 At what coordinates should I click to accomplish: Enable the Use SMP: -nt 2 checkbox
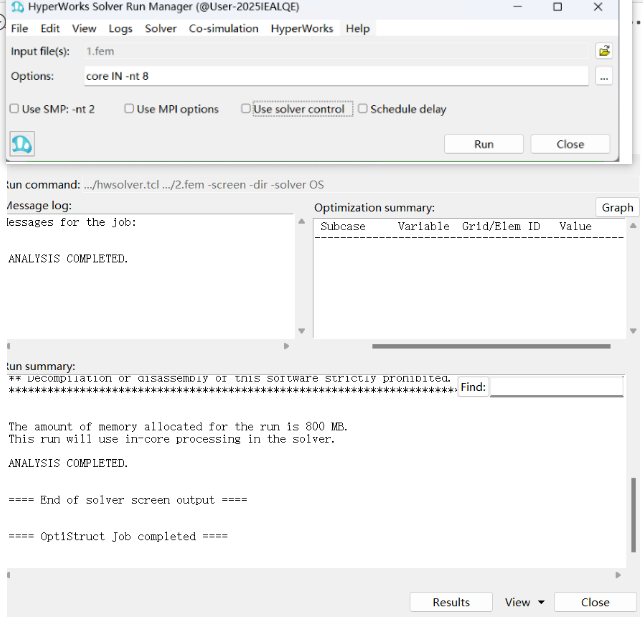14,109
